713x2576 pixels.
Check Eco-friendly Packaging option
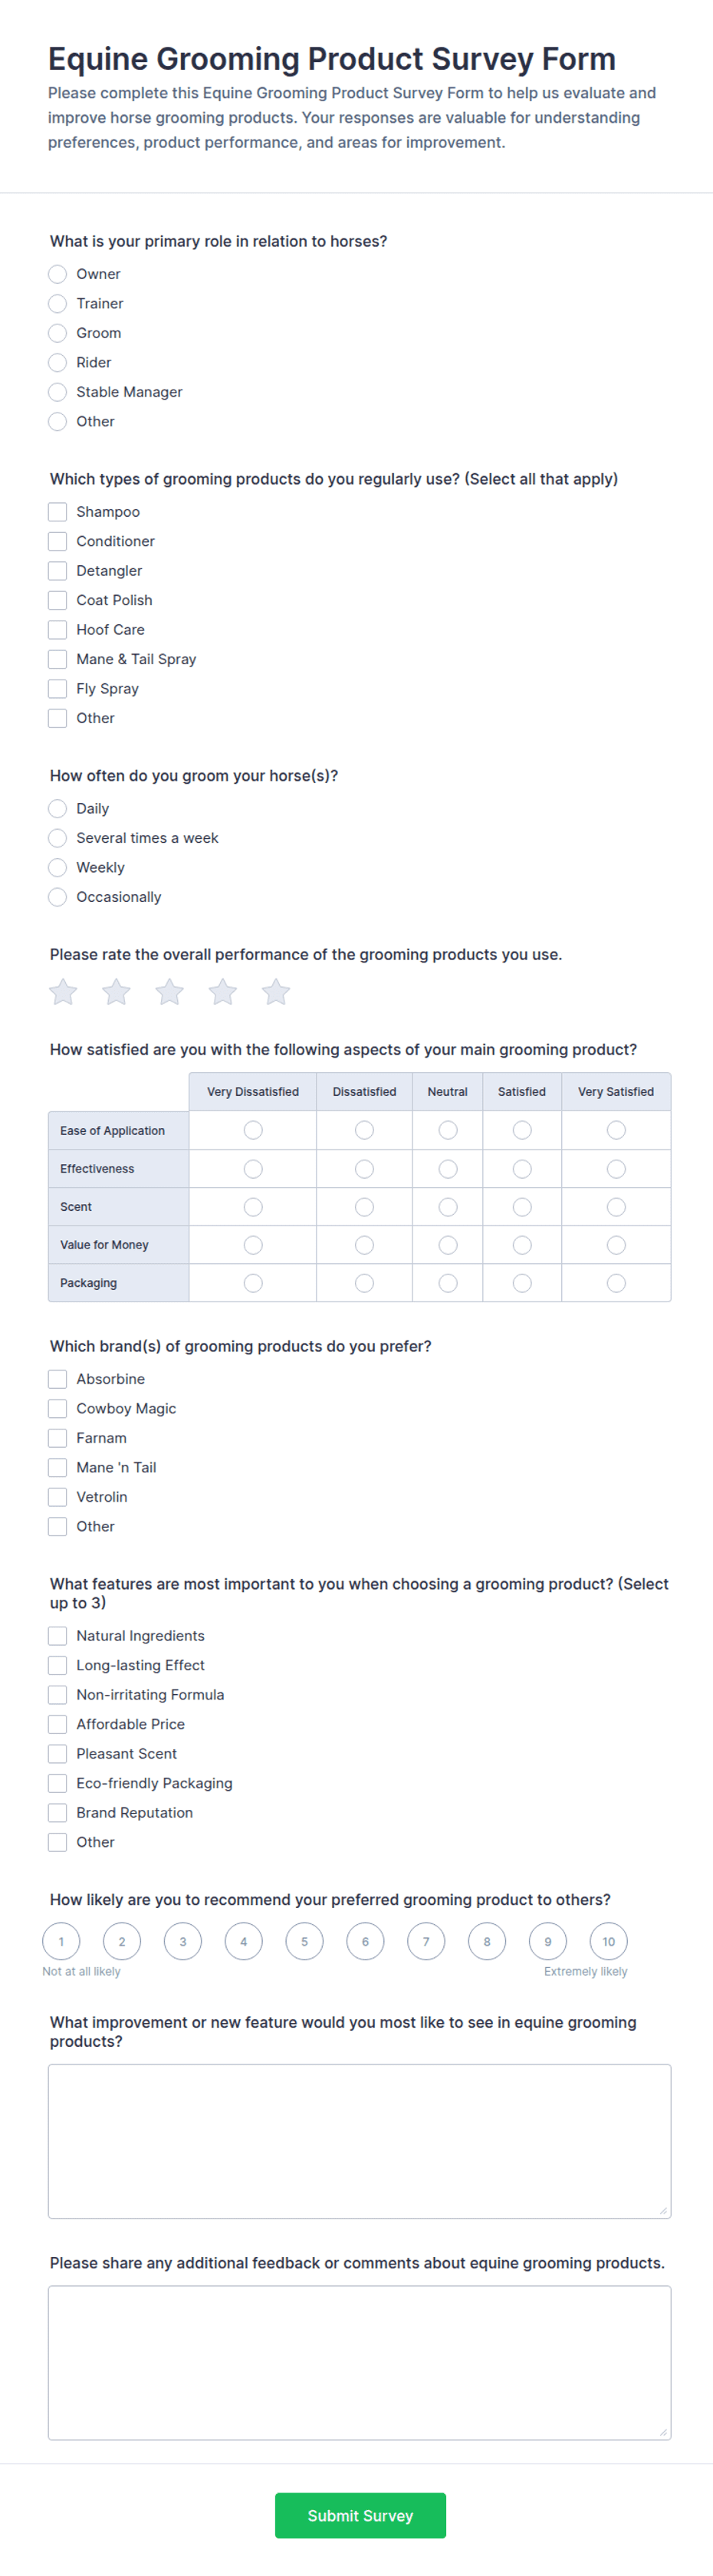point(57,1783)
